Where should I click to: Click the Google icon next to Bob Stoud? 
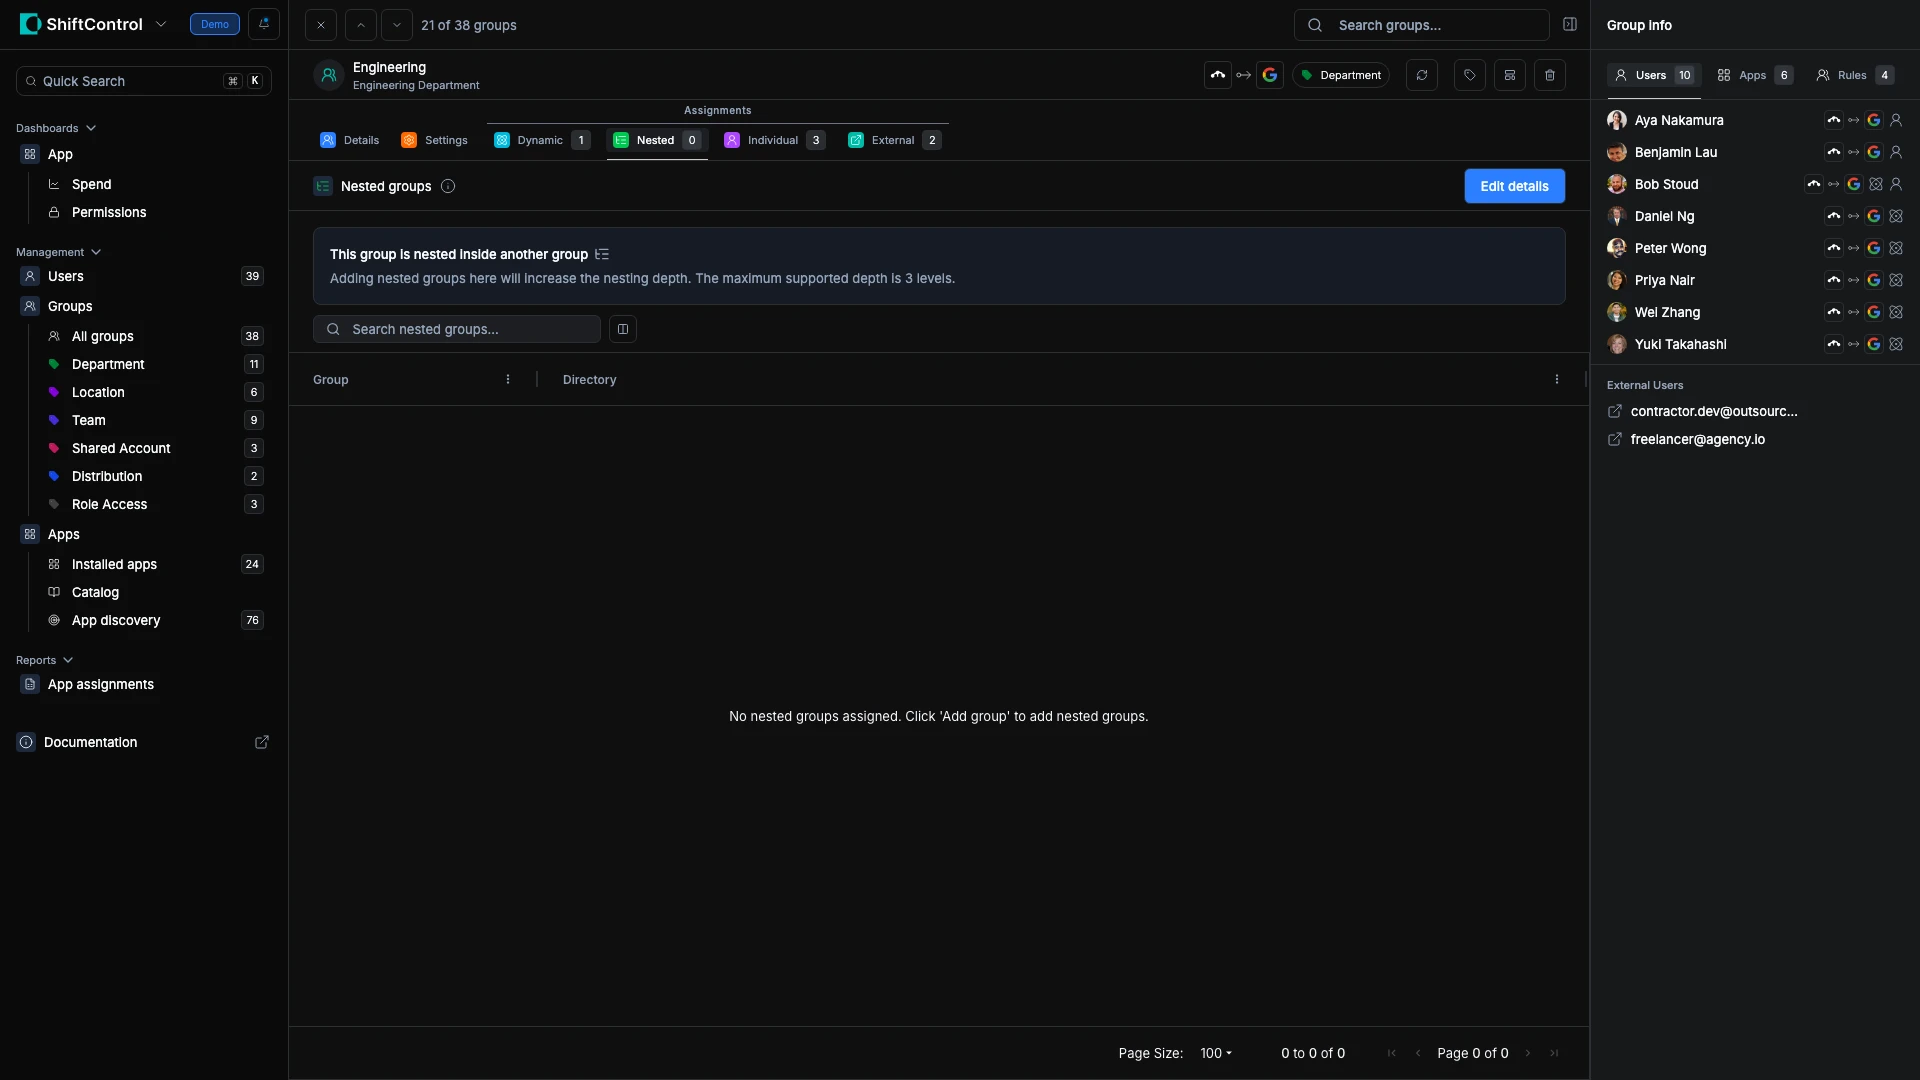pyautogui.click(x=1855, y=184)
